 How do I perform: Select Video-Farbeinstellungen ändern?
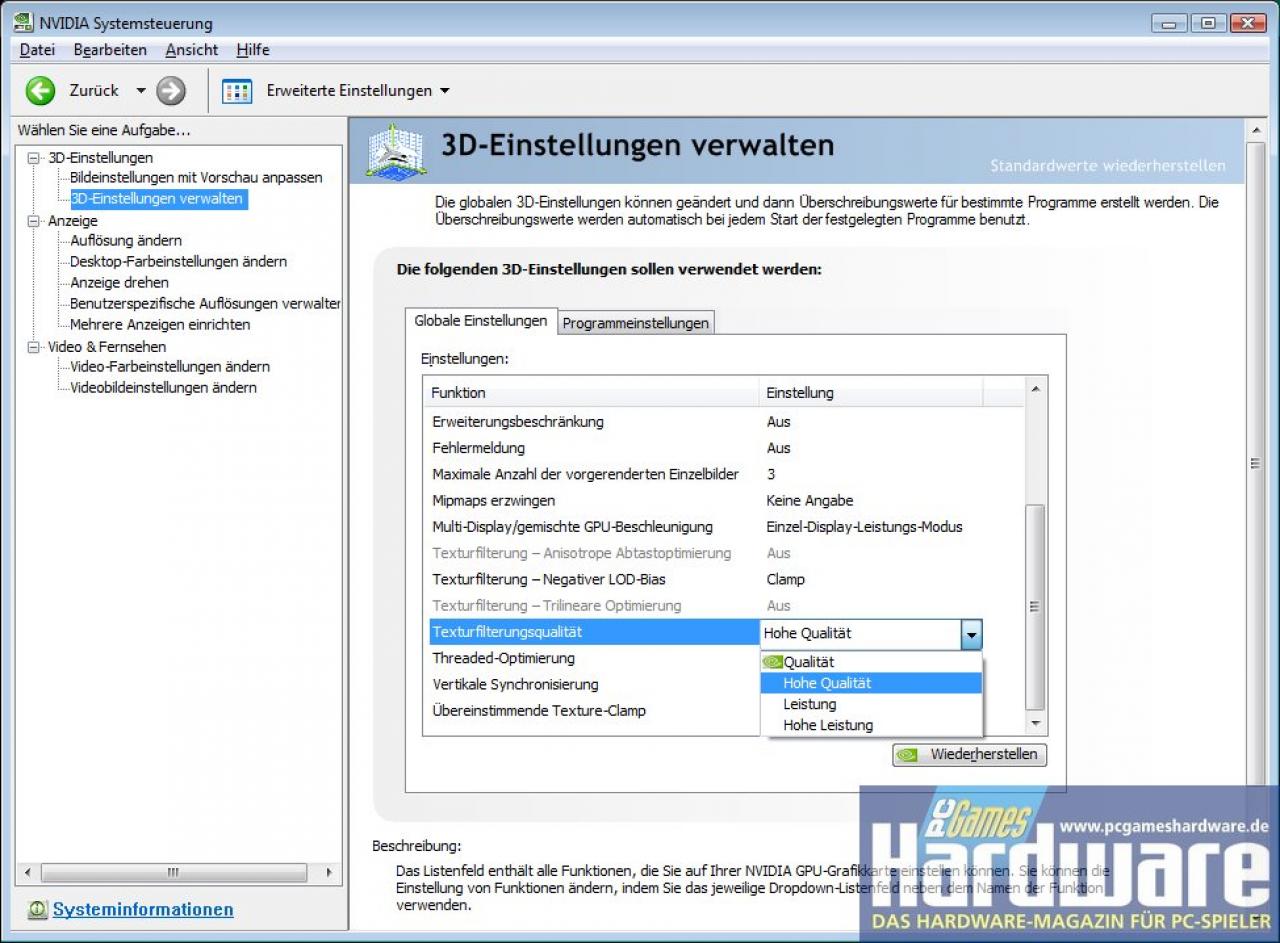point(170,367)
